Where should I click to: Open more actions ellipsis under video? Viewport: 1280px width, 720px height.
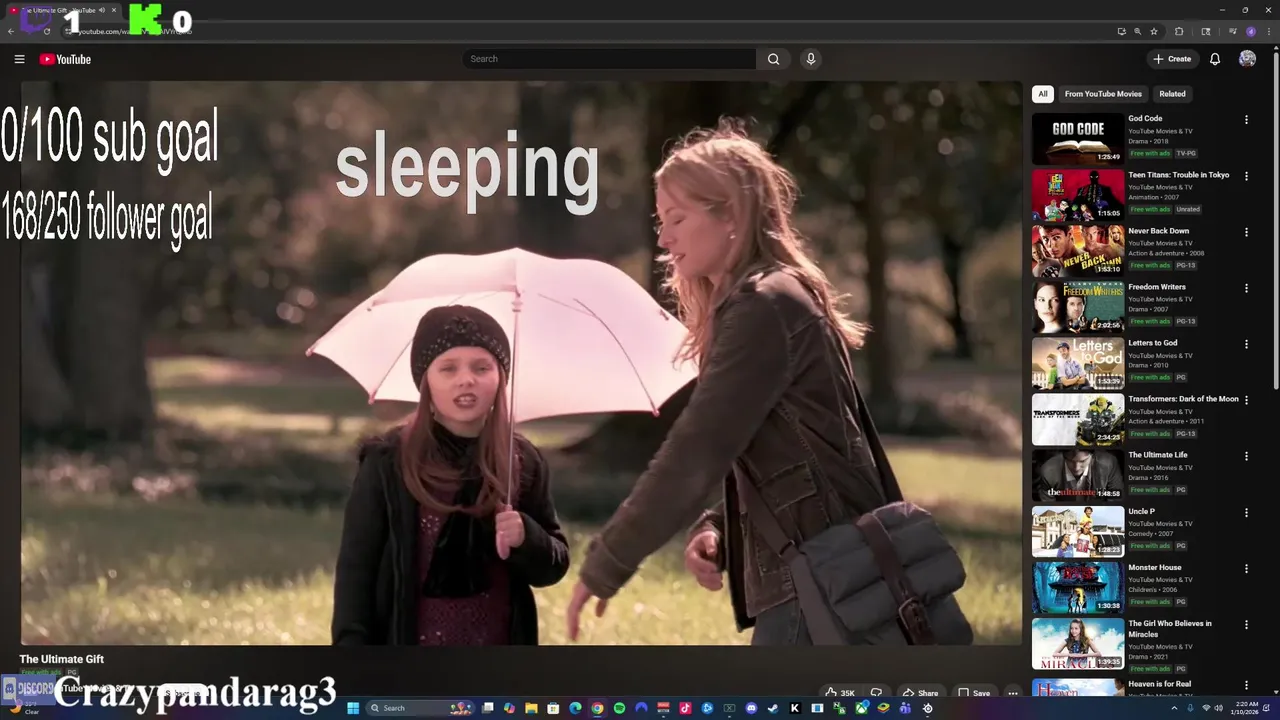point(1013,693)
